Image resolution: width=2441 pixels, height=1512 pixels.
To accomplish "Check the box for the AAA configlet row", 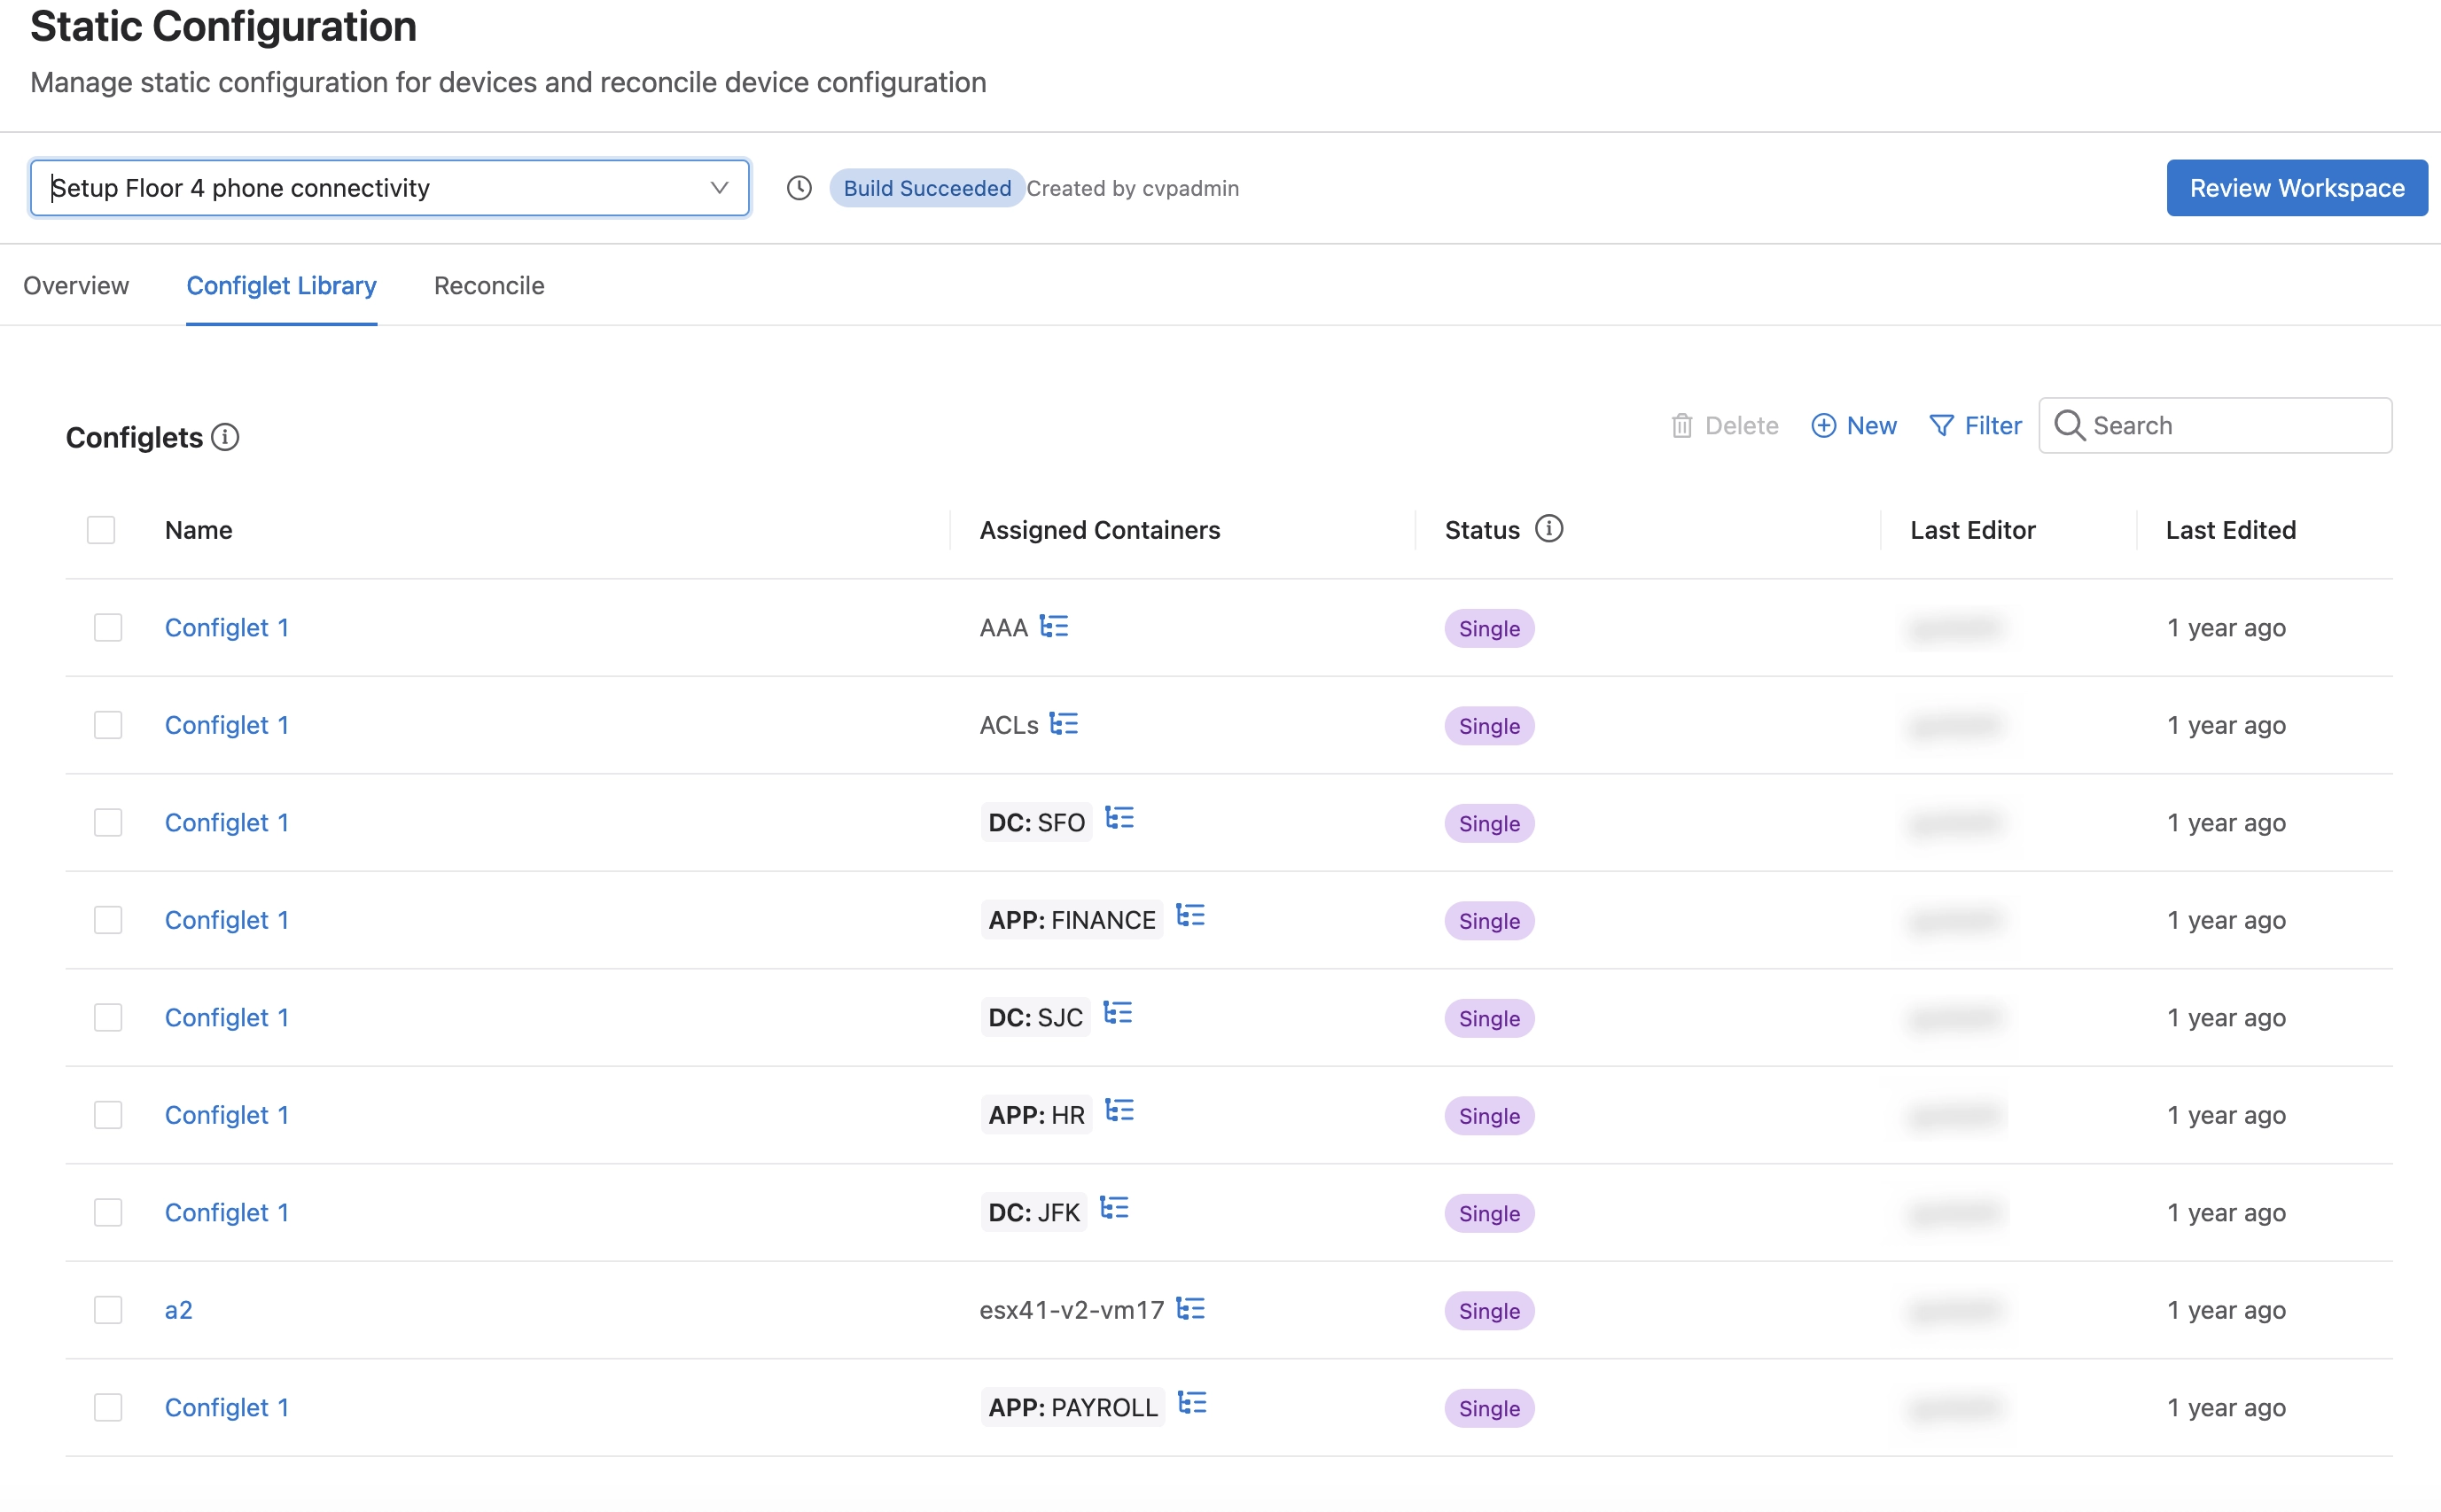I will tap(108, 628).
